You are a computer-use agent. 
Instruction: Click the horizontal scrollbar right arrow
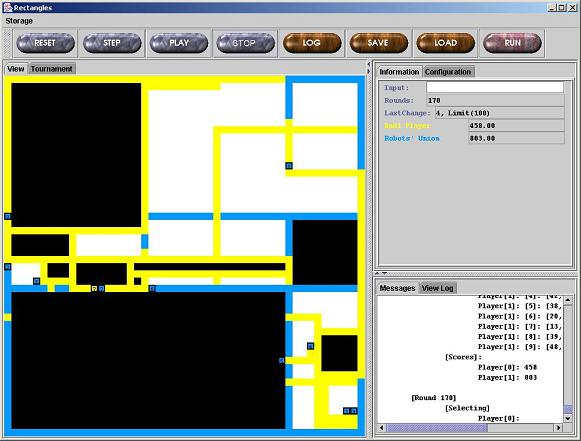(558, 428)
